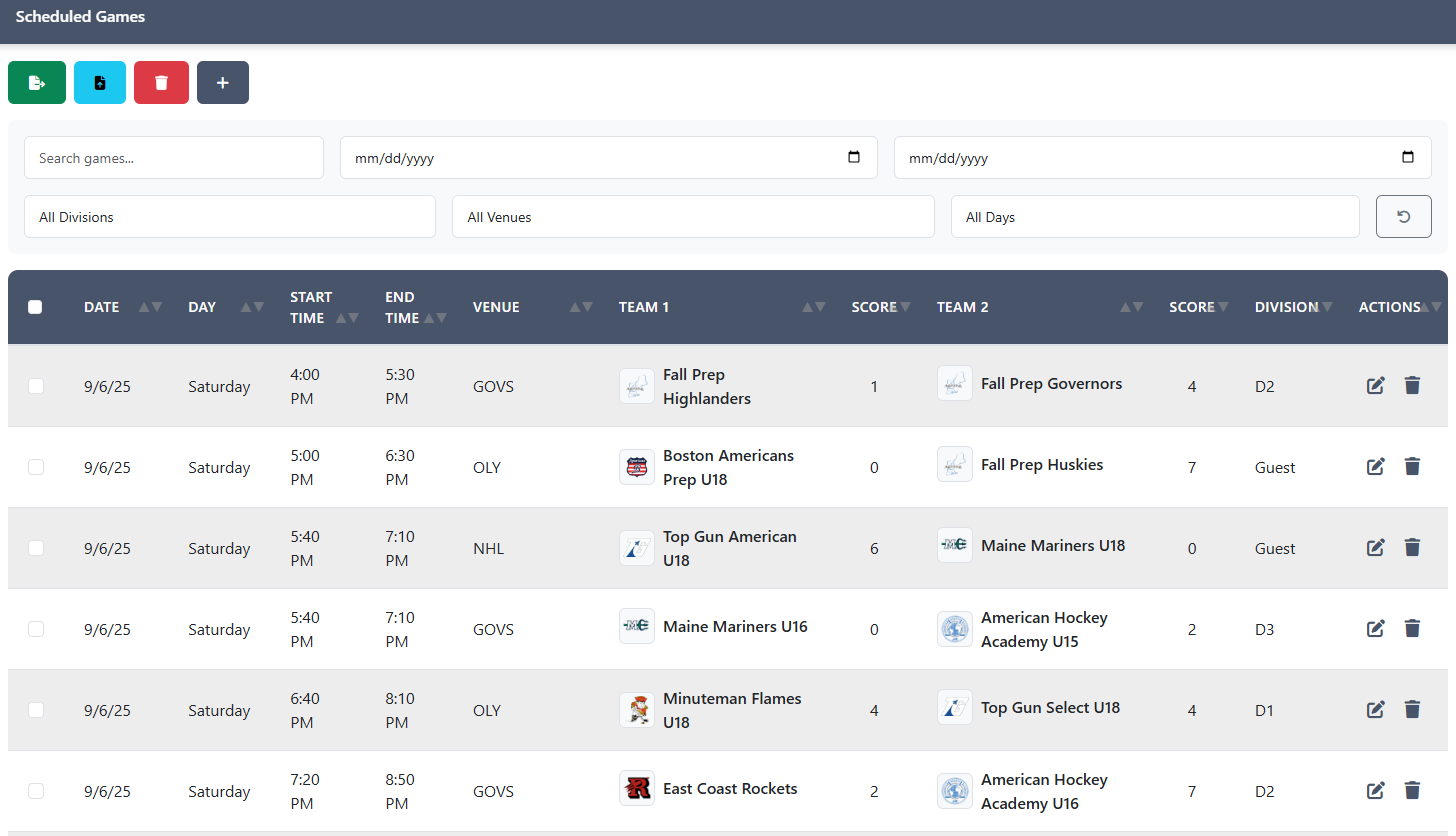Click the reset filters icon button
The width and height of the screenshot is (1456, 836).
[x=1403, y=217]
